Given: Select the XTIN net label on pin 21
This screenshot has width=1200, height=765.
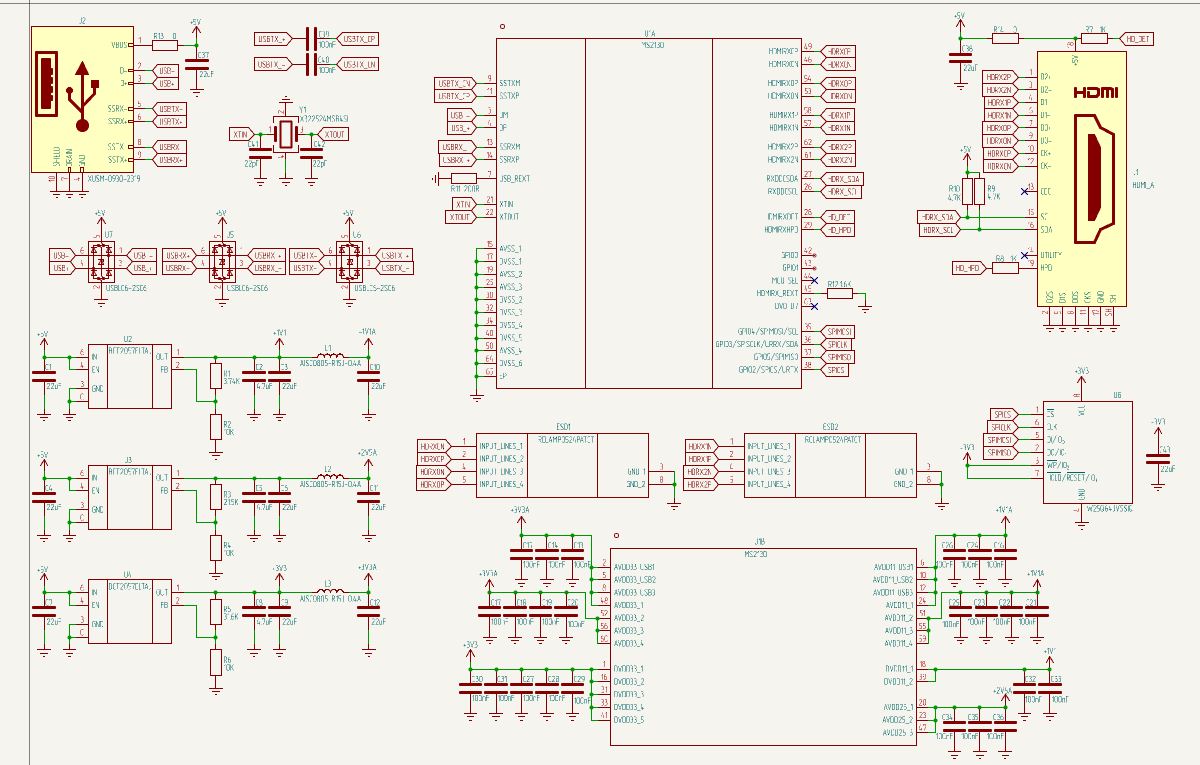Looking at the screenshot, I should point(461,203).
